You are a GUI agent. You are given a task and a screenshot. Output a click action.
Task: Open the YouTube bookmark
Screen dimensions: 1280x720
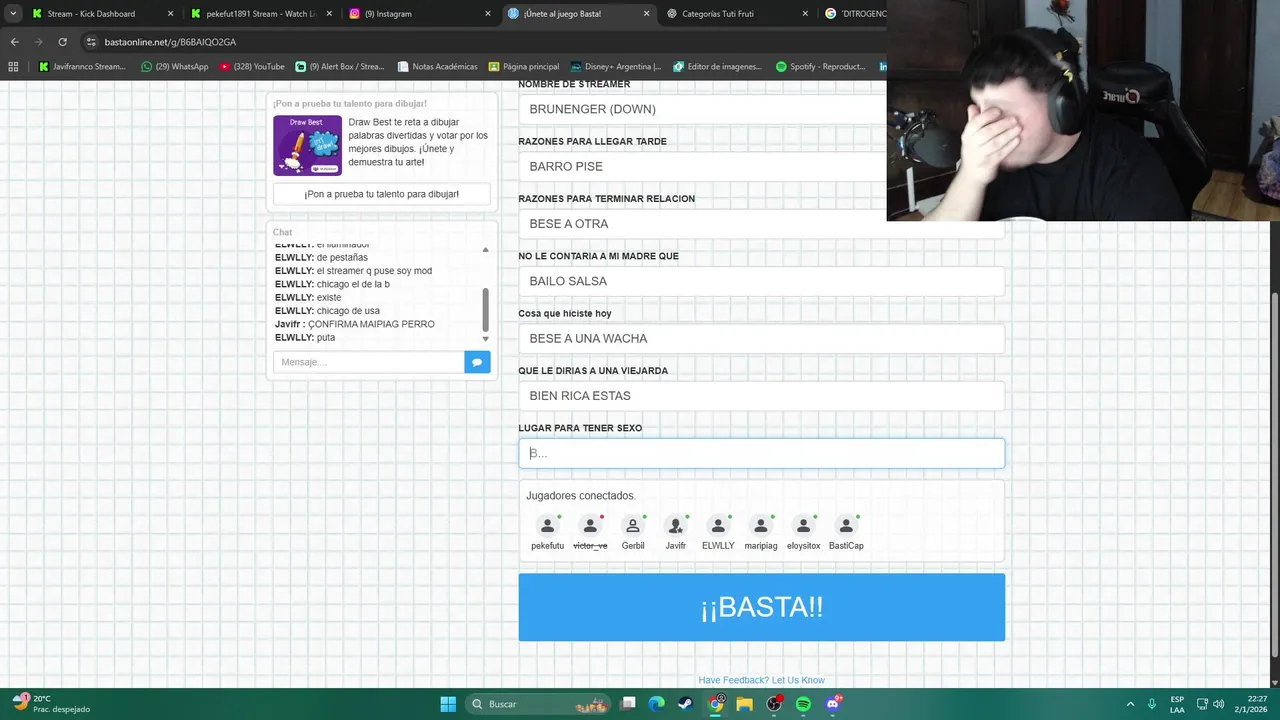pos(251,67)
